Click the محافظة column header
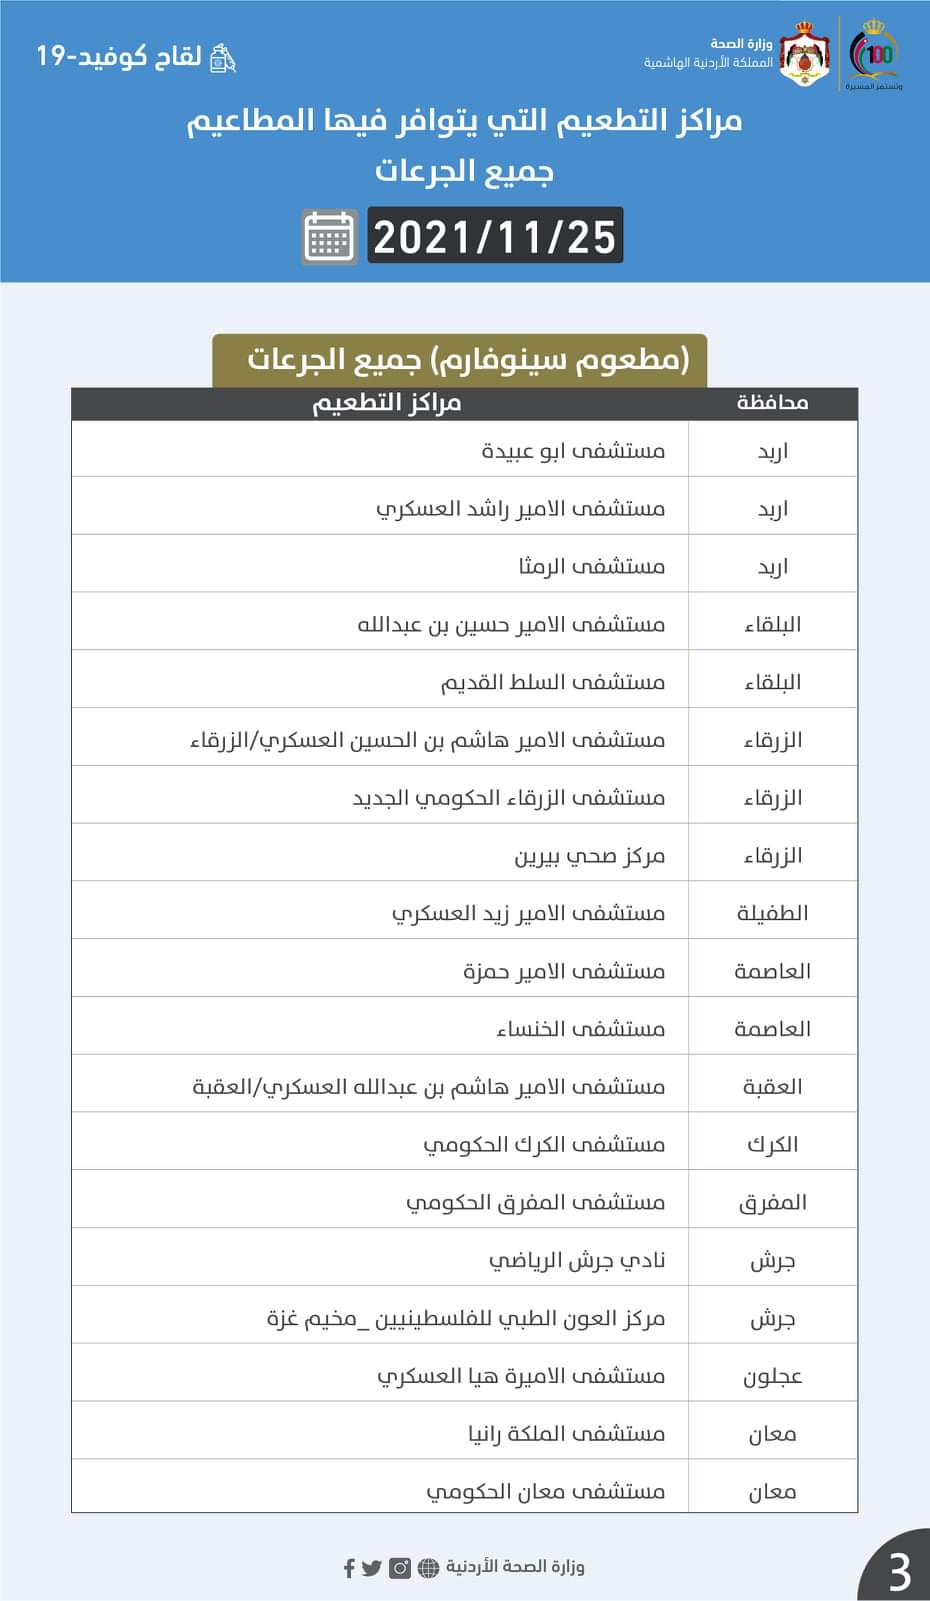Screen dimensions: 930x1601 tap(773, 403)
